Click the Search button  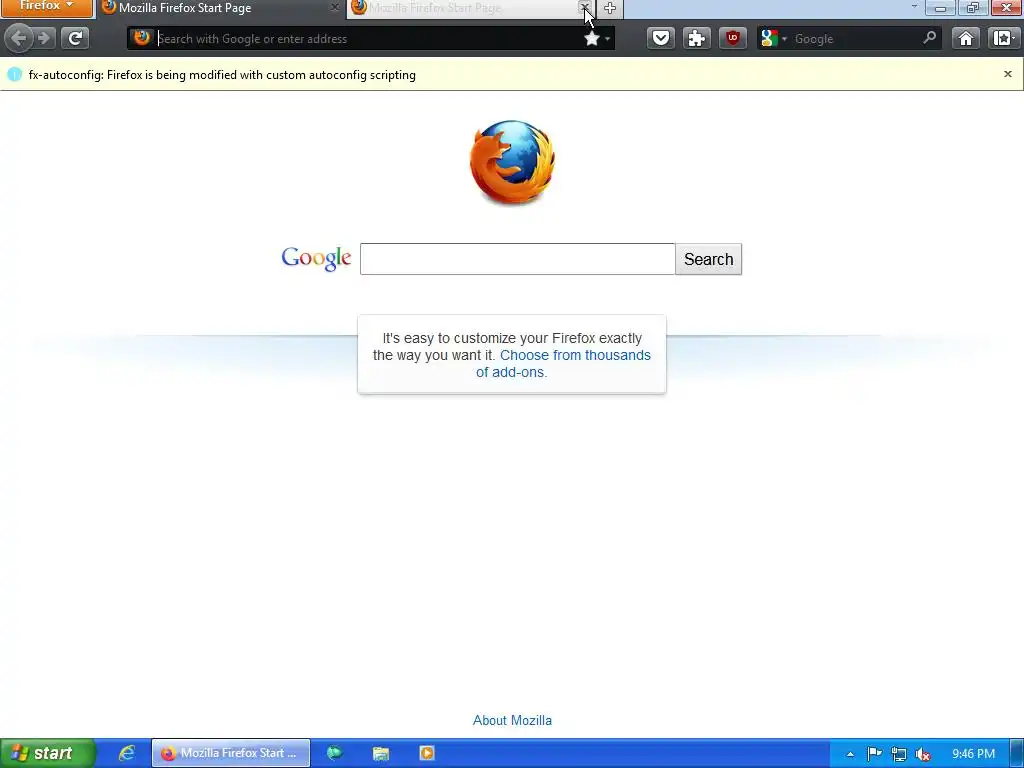coord(709,259)
